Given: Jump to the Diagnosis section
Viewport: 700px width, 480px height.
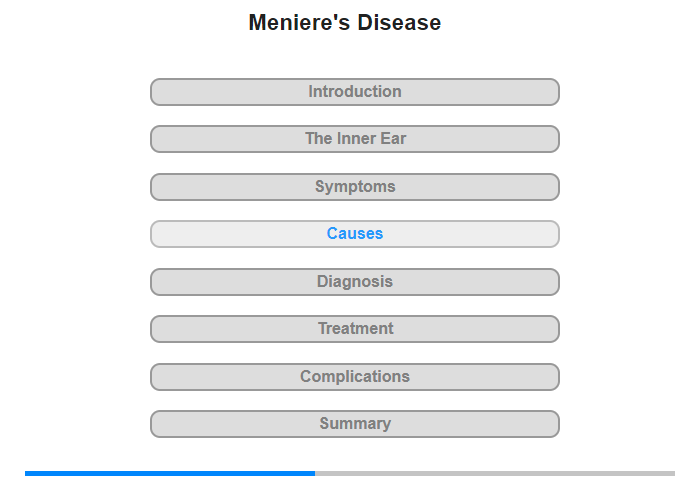Looking at the screenshot, I should (x=354, y=282).
